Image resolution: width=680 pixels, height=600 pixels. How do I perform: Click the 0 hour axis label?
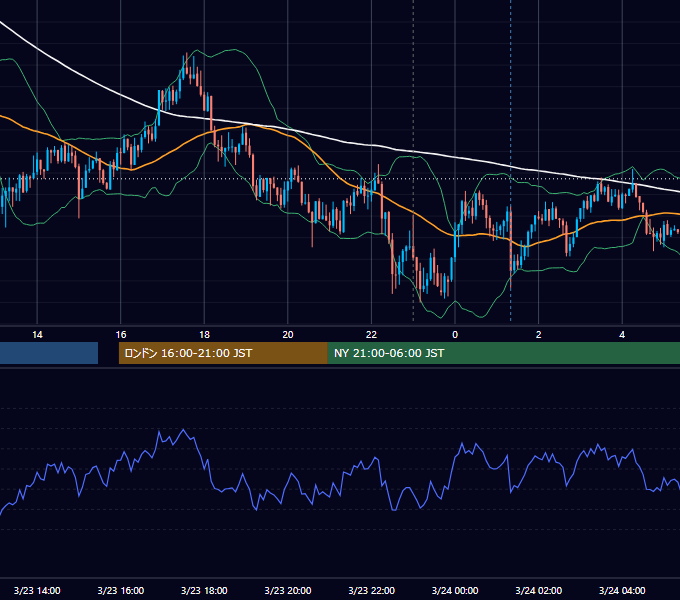pyautogui.click(x=455, y=335)
